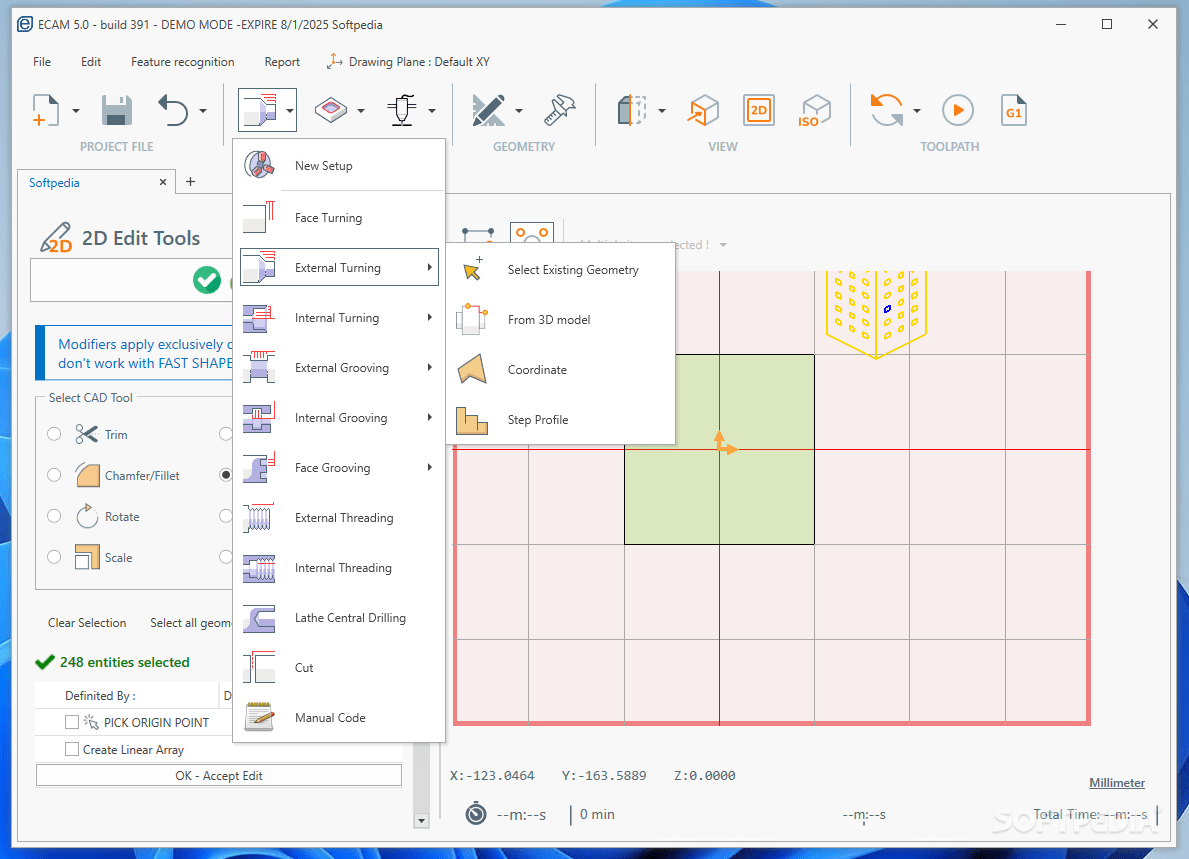Click the geometry pencil-ruler draw icon
This screenshot has height=859, width=1189.
coord(488,111)
